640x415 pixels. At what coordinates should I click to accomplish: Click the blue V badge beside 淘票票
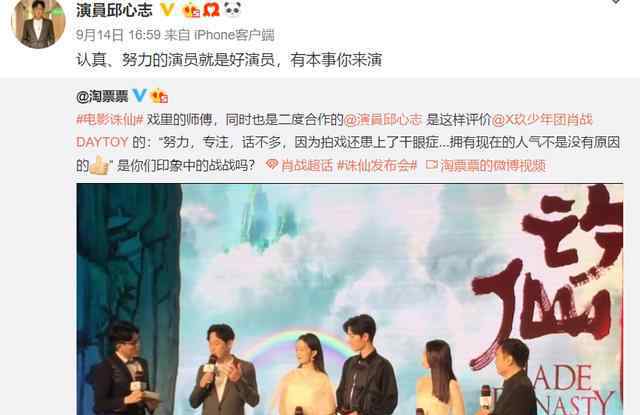tap(140, 95)
